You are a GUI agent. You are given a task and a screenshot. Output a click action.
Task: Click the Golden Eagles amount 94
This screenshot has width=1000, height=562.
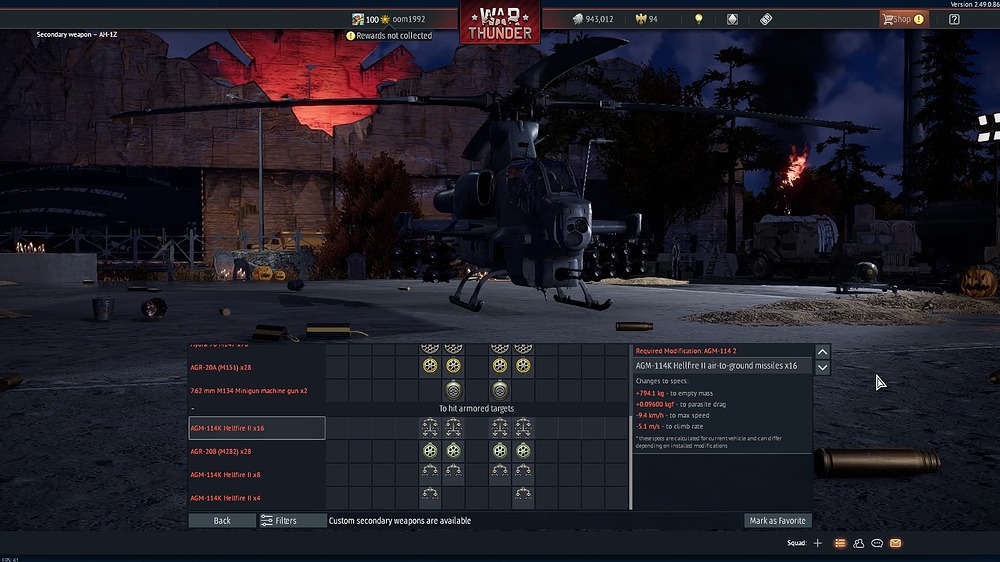(x=653, y=19)
